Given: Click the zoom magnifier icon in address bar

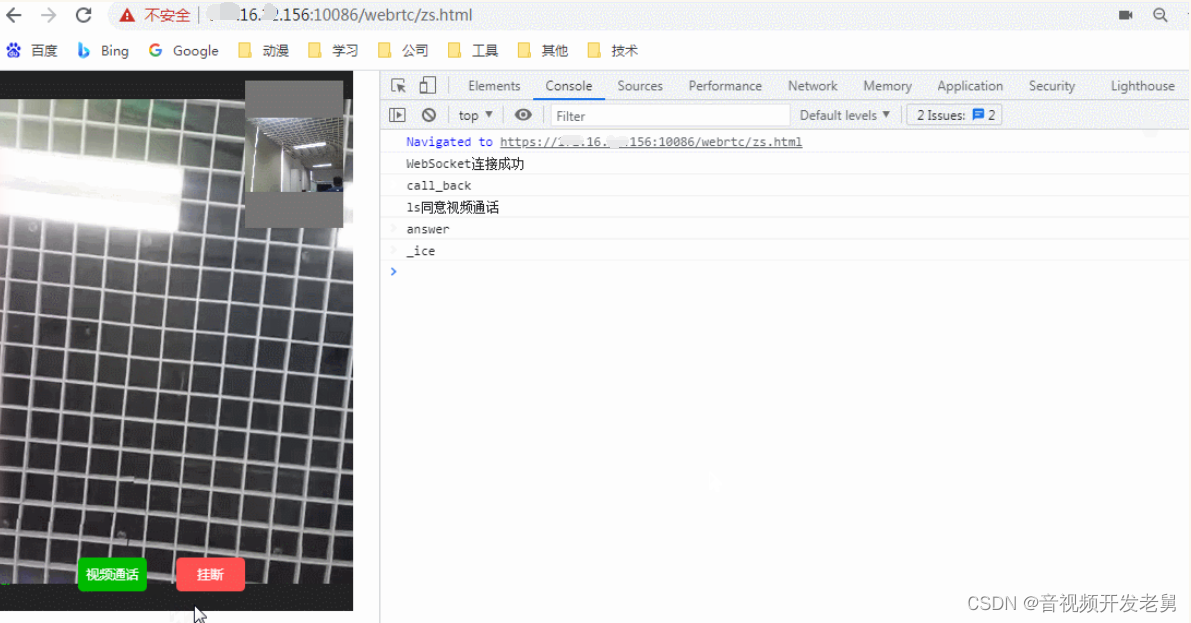Looking at the screenshot, I should pos(1160,15).
